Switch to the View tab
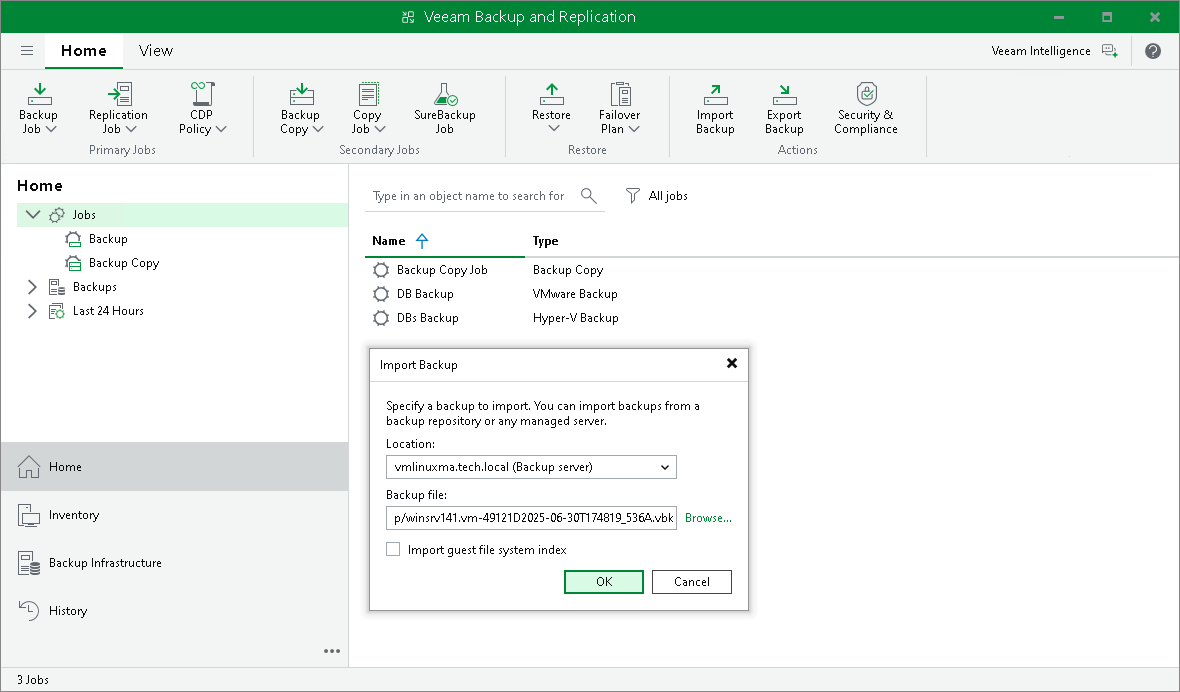Viewport: 1180px width, 692px height. [x=155, y=50]
